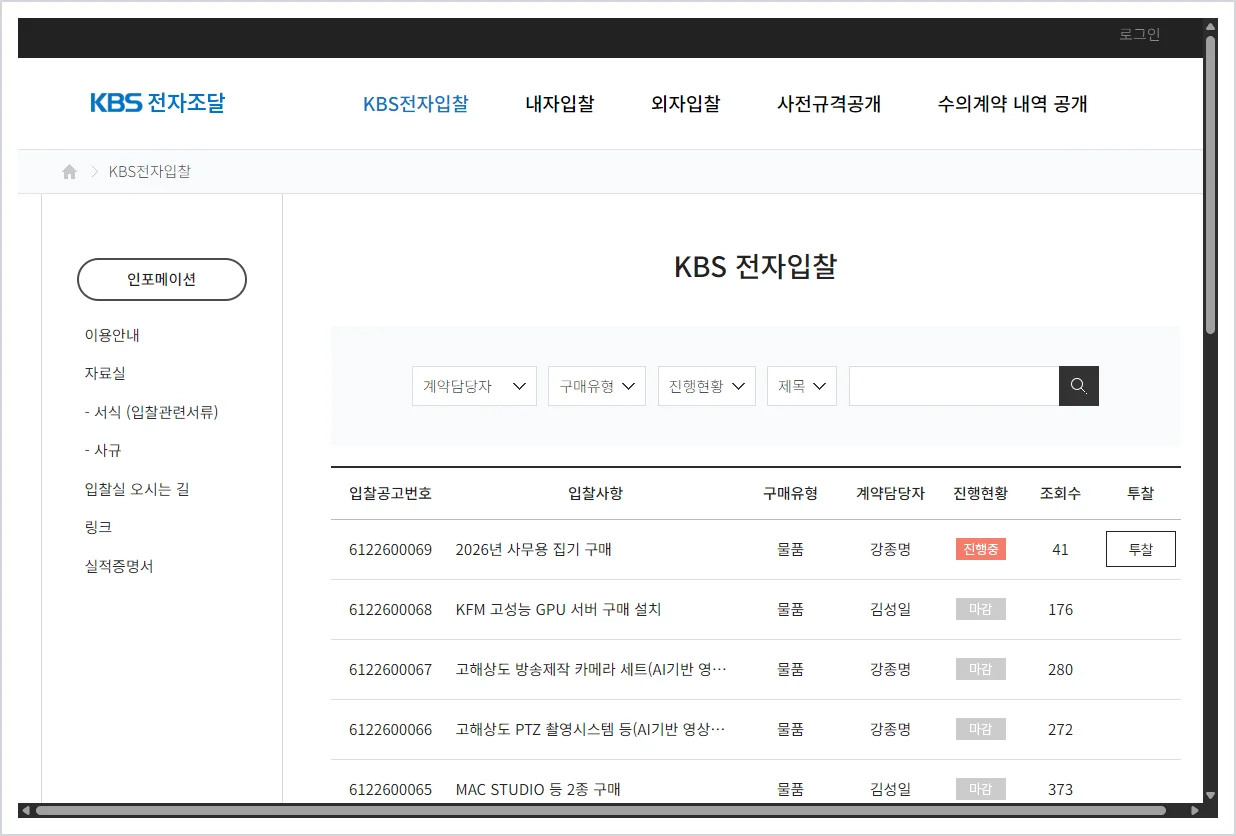Click 마감 badge in row 6122600068

[980, 609]
